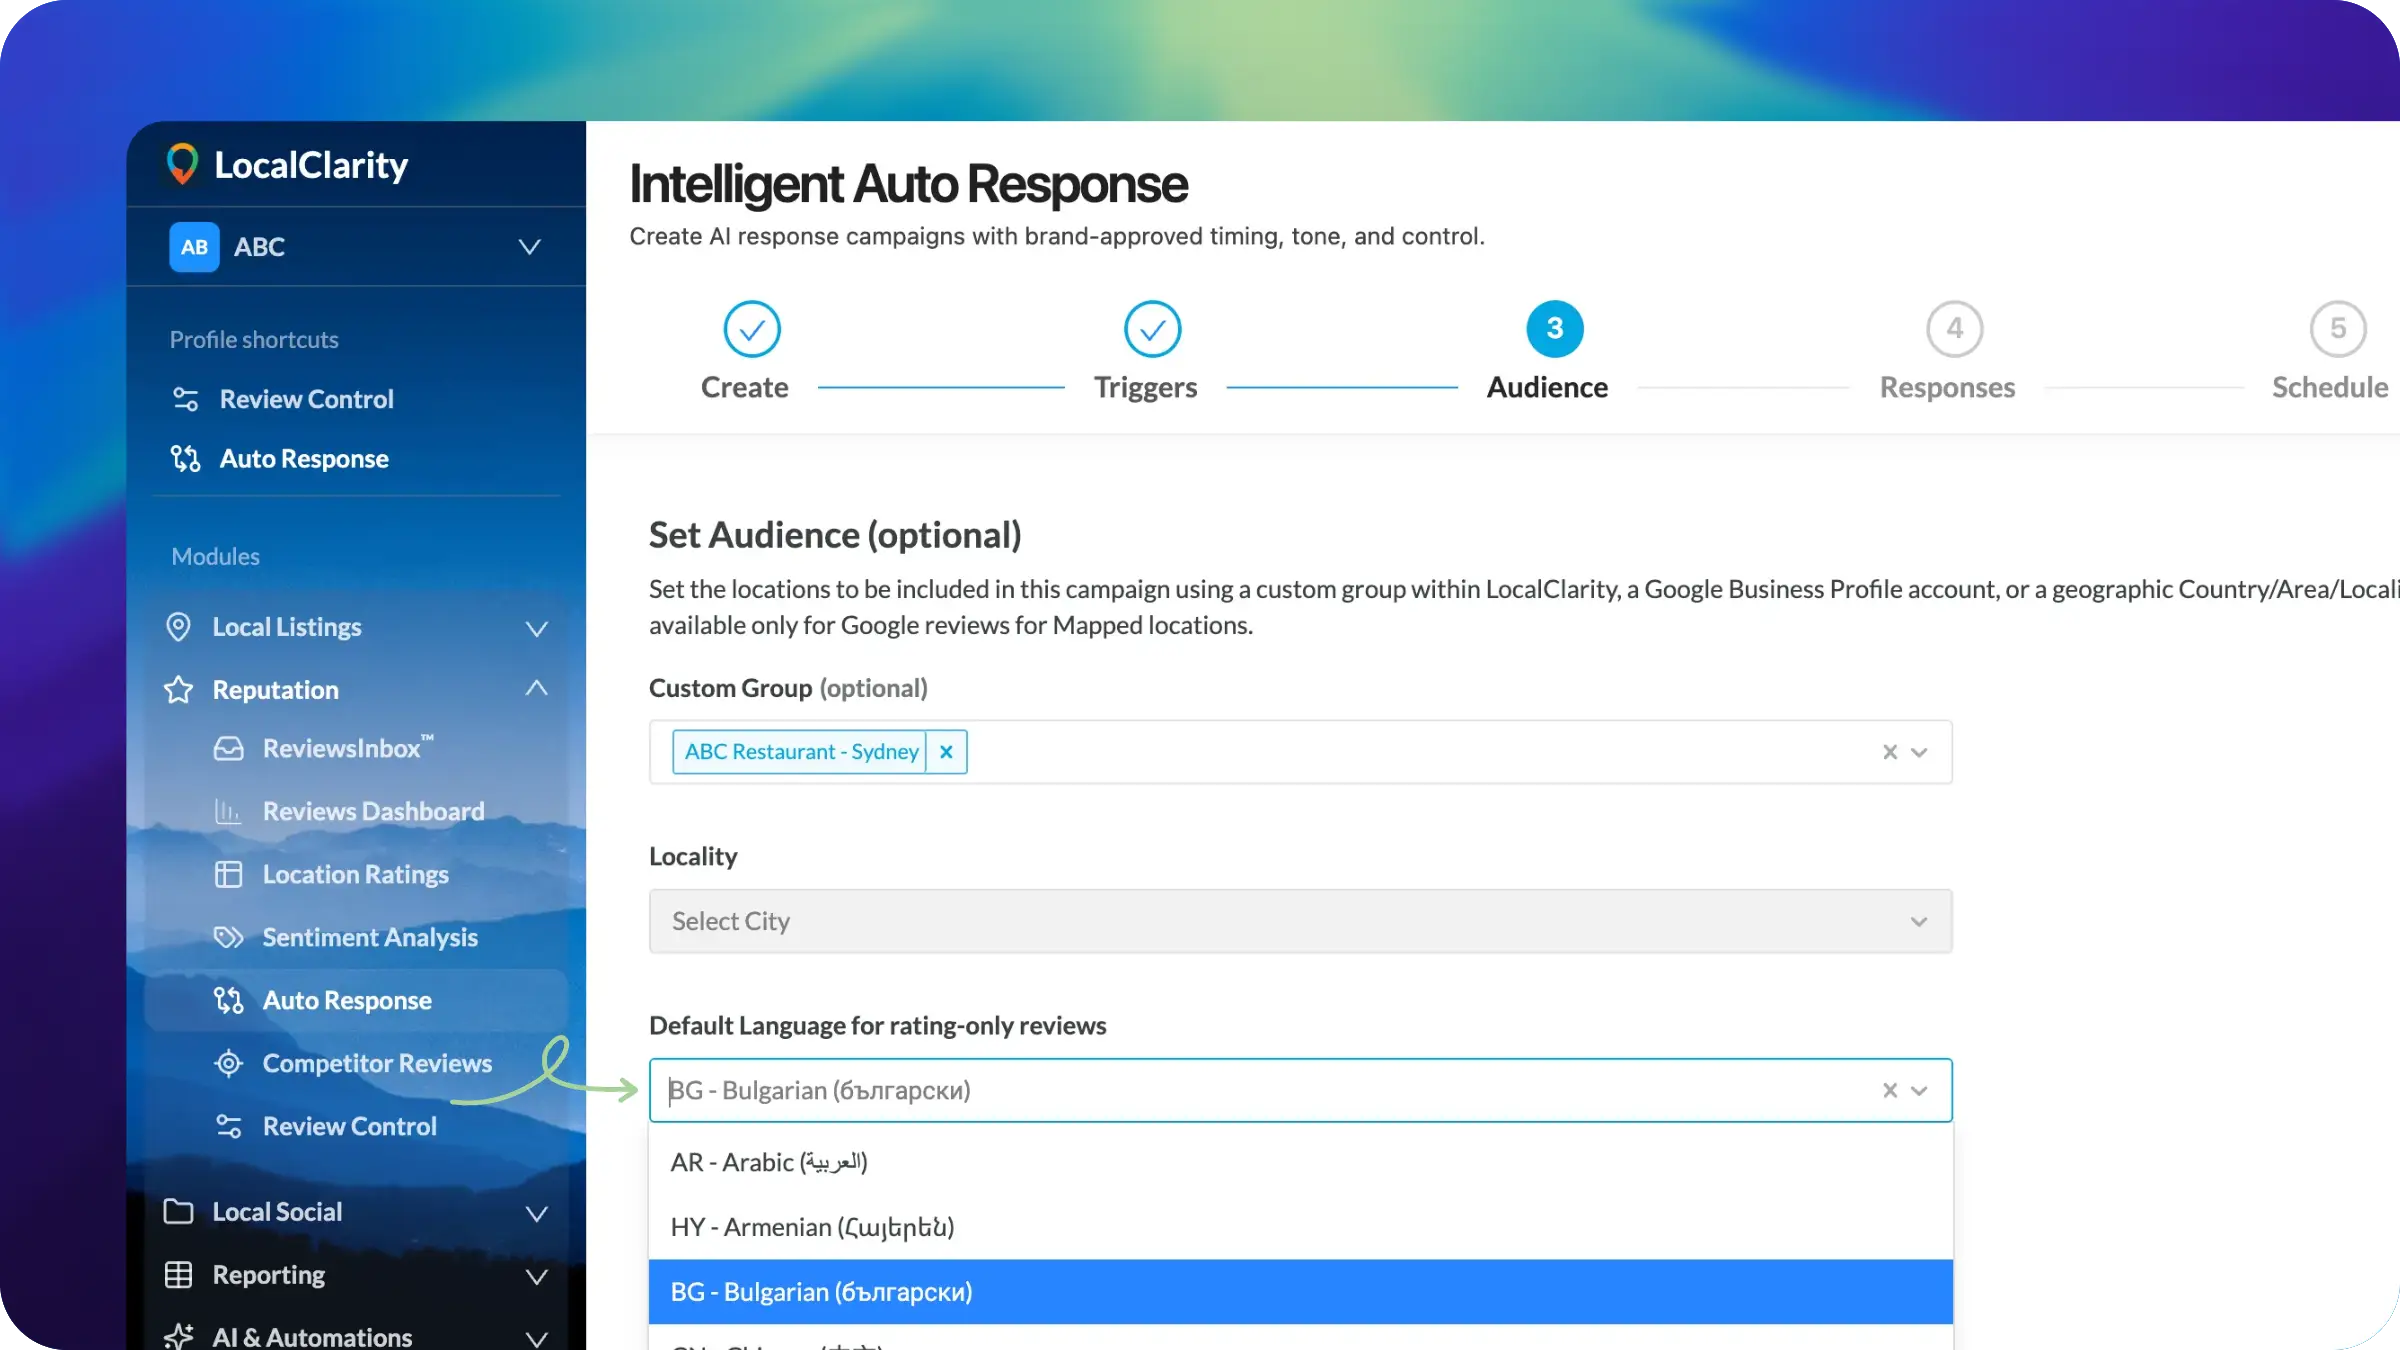Toggle the Default Language dropdown arrow
Image resolution: width=2400 pixels, height=1350 pixels.
click(1919, 1090)
